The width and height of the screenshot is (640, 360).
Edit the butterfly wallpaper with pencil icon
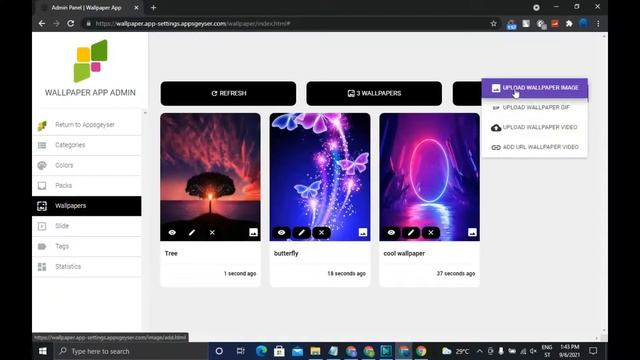(302, 233)
